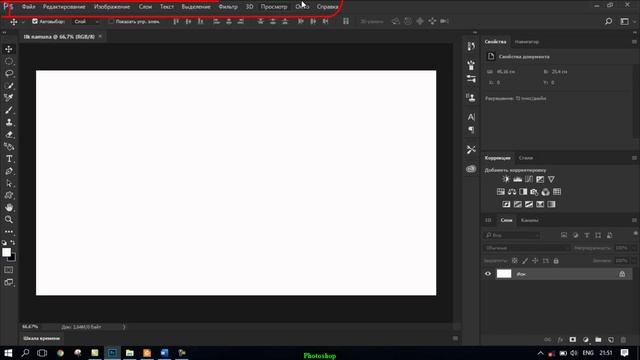Open the Файл menu

tap(28, 7)
